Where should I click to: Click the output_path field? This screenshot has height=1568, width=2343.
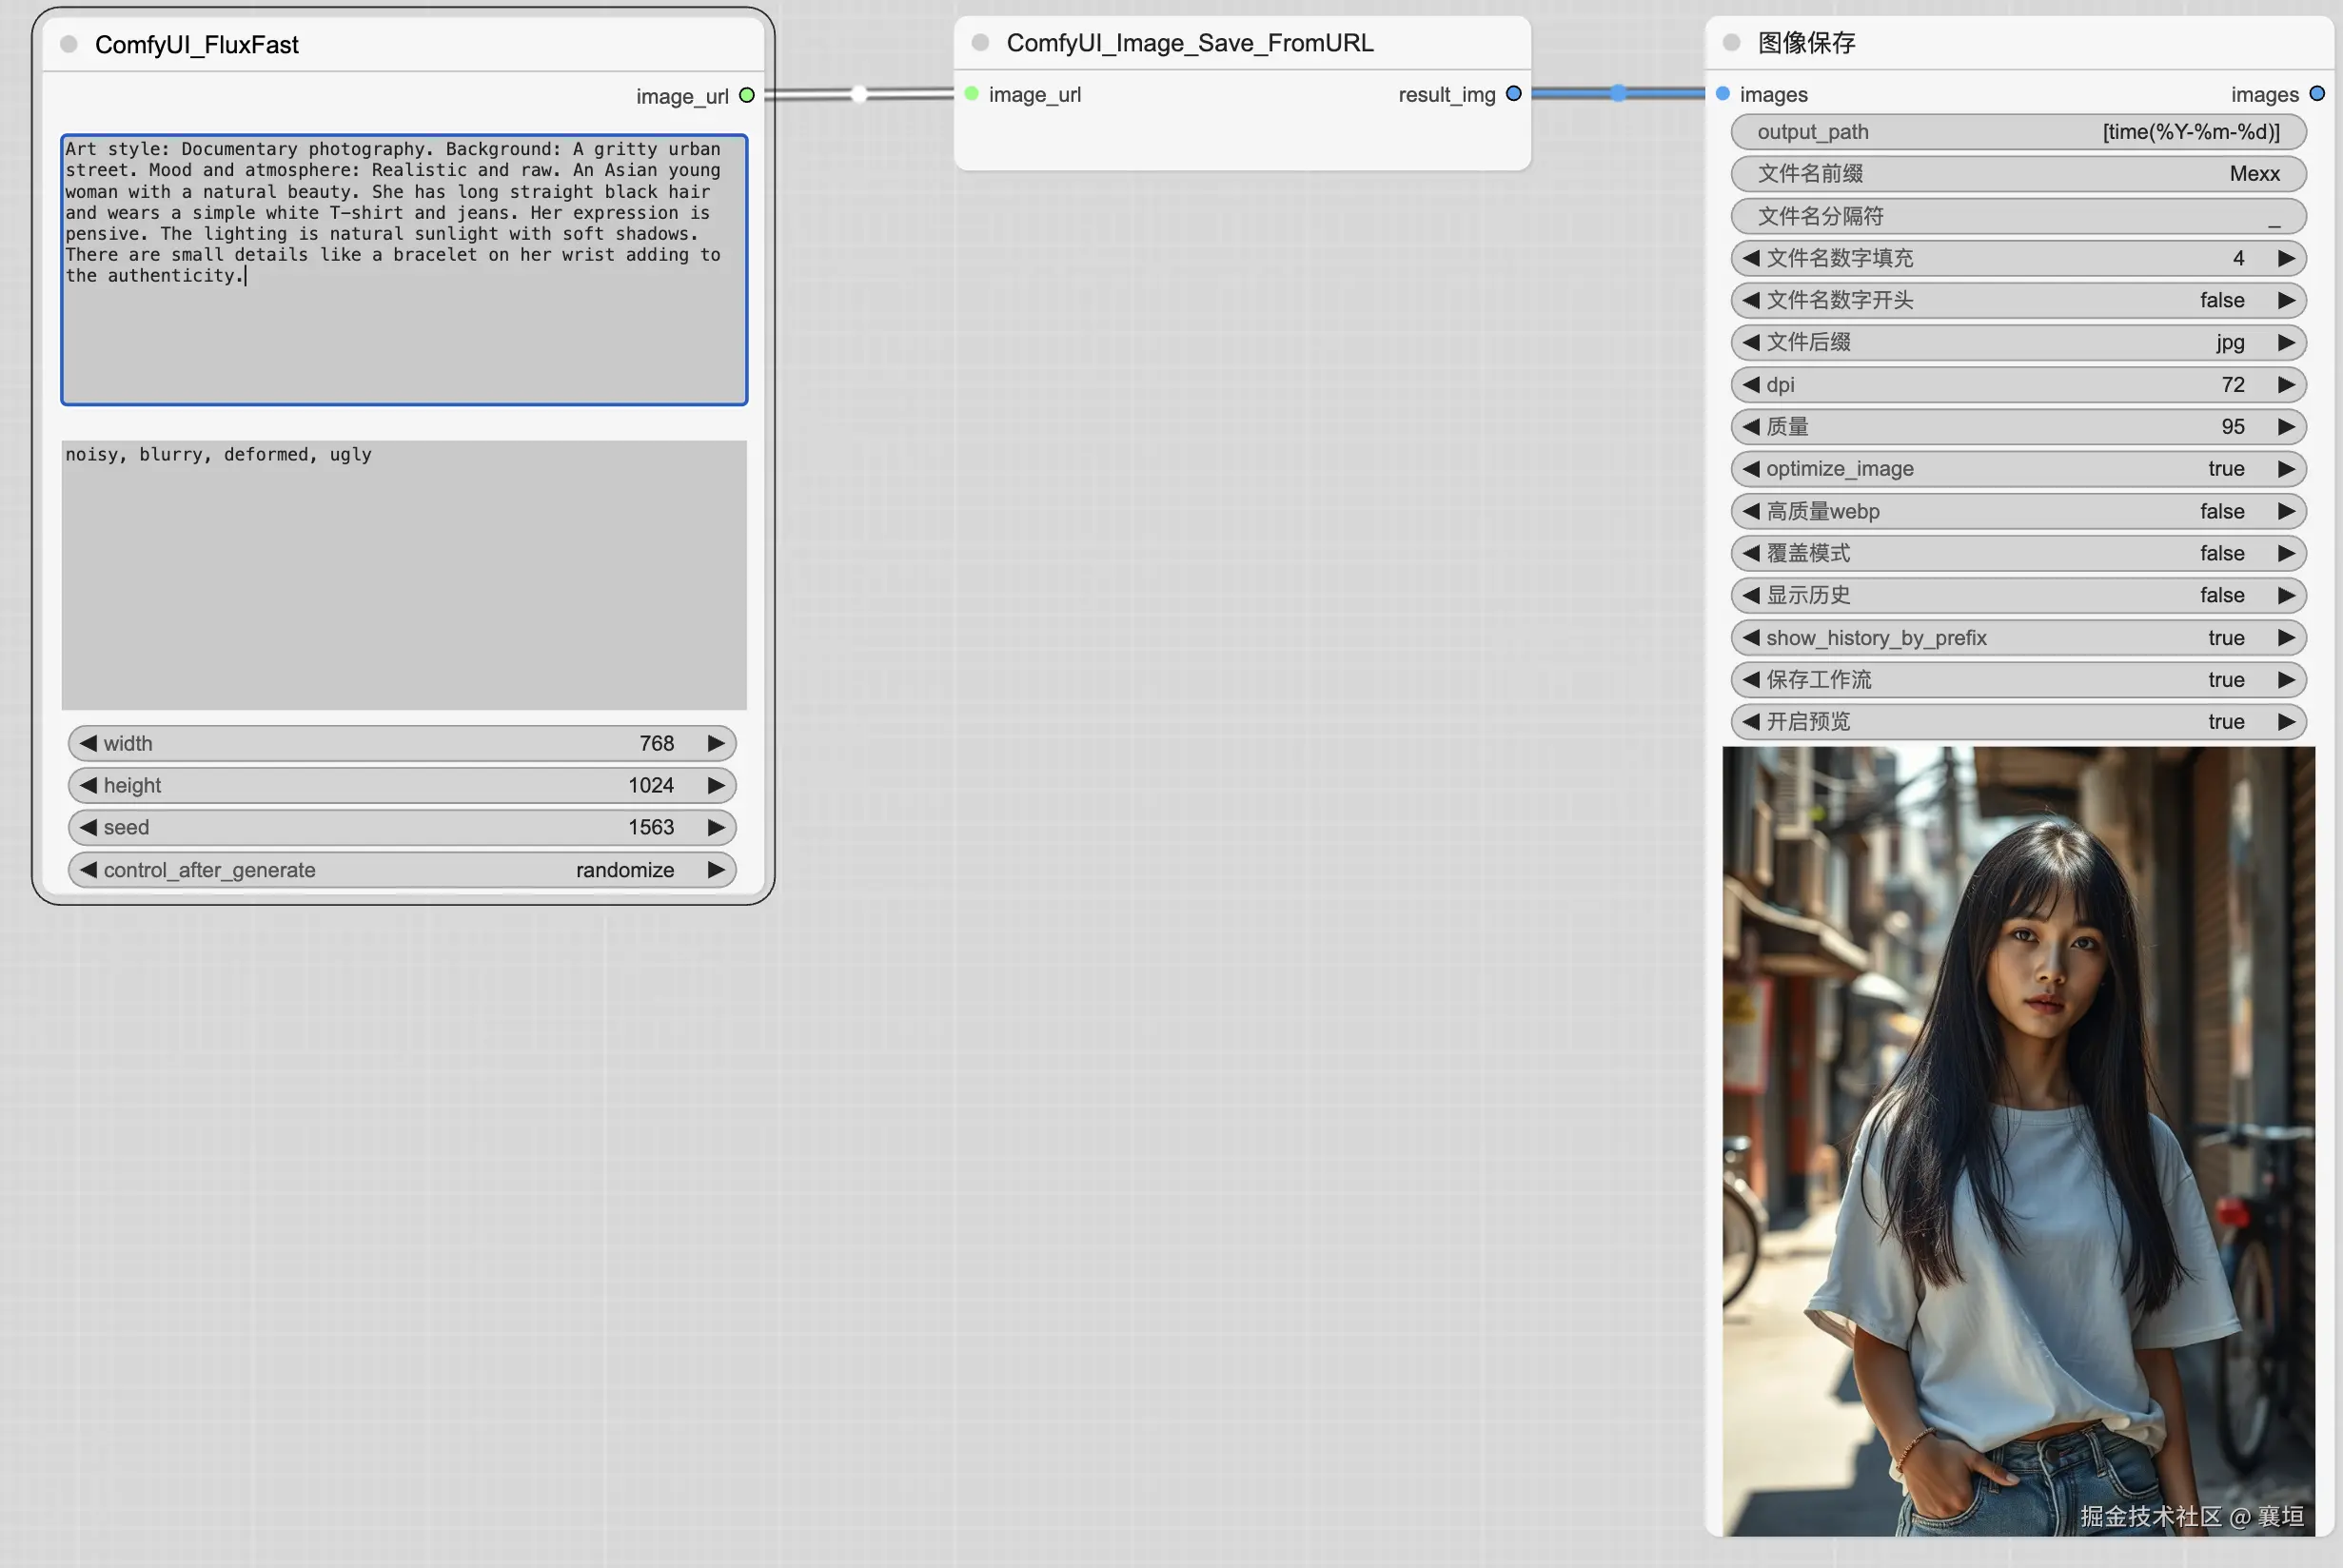(2017, 132)
